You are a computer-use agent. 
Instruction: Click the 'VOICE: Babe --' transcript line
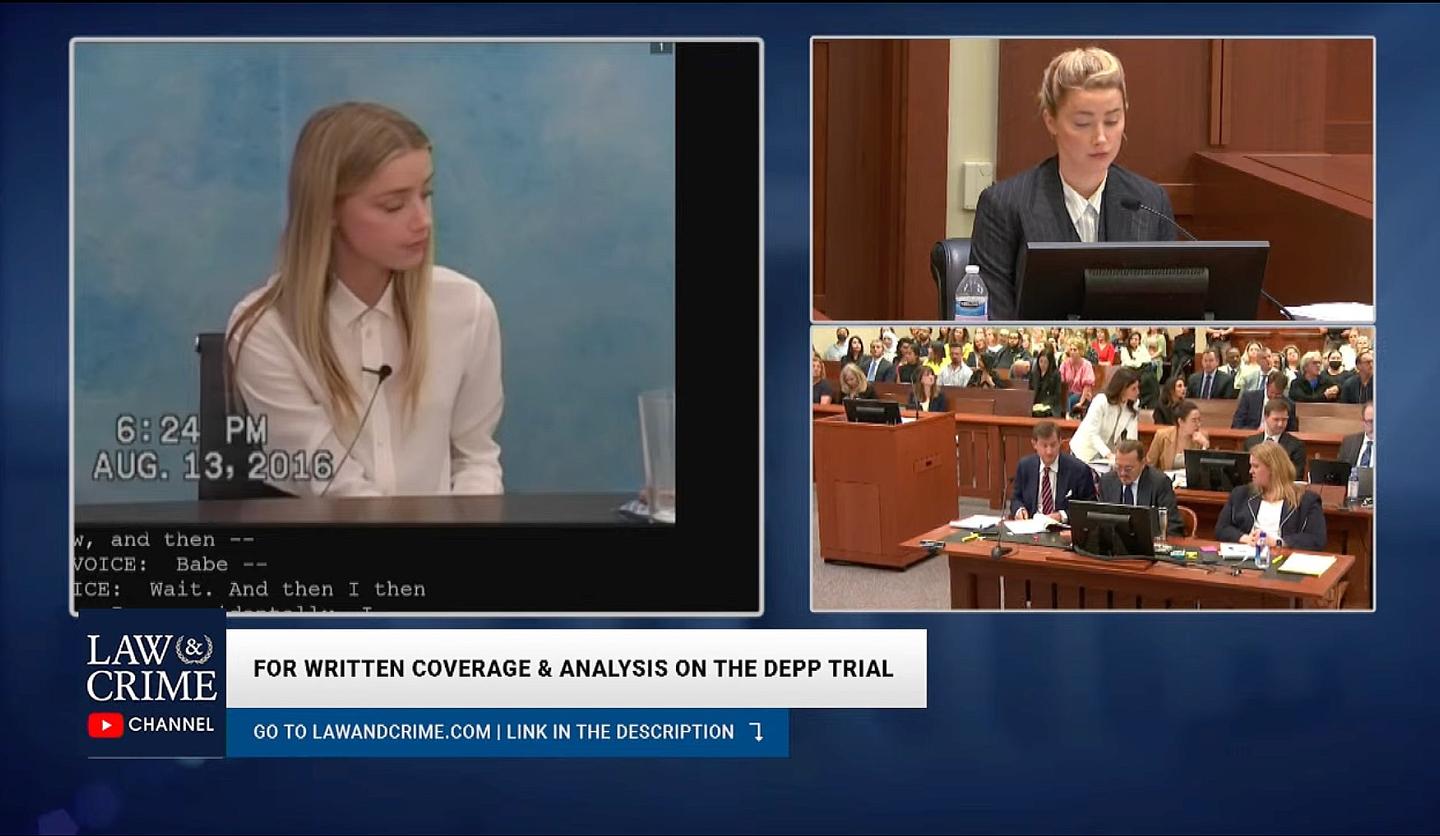click(x=170, y=565)
